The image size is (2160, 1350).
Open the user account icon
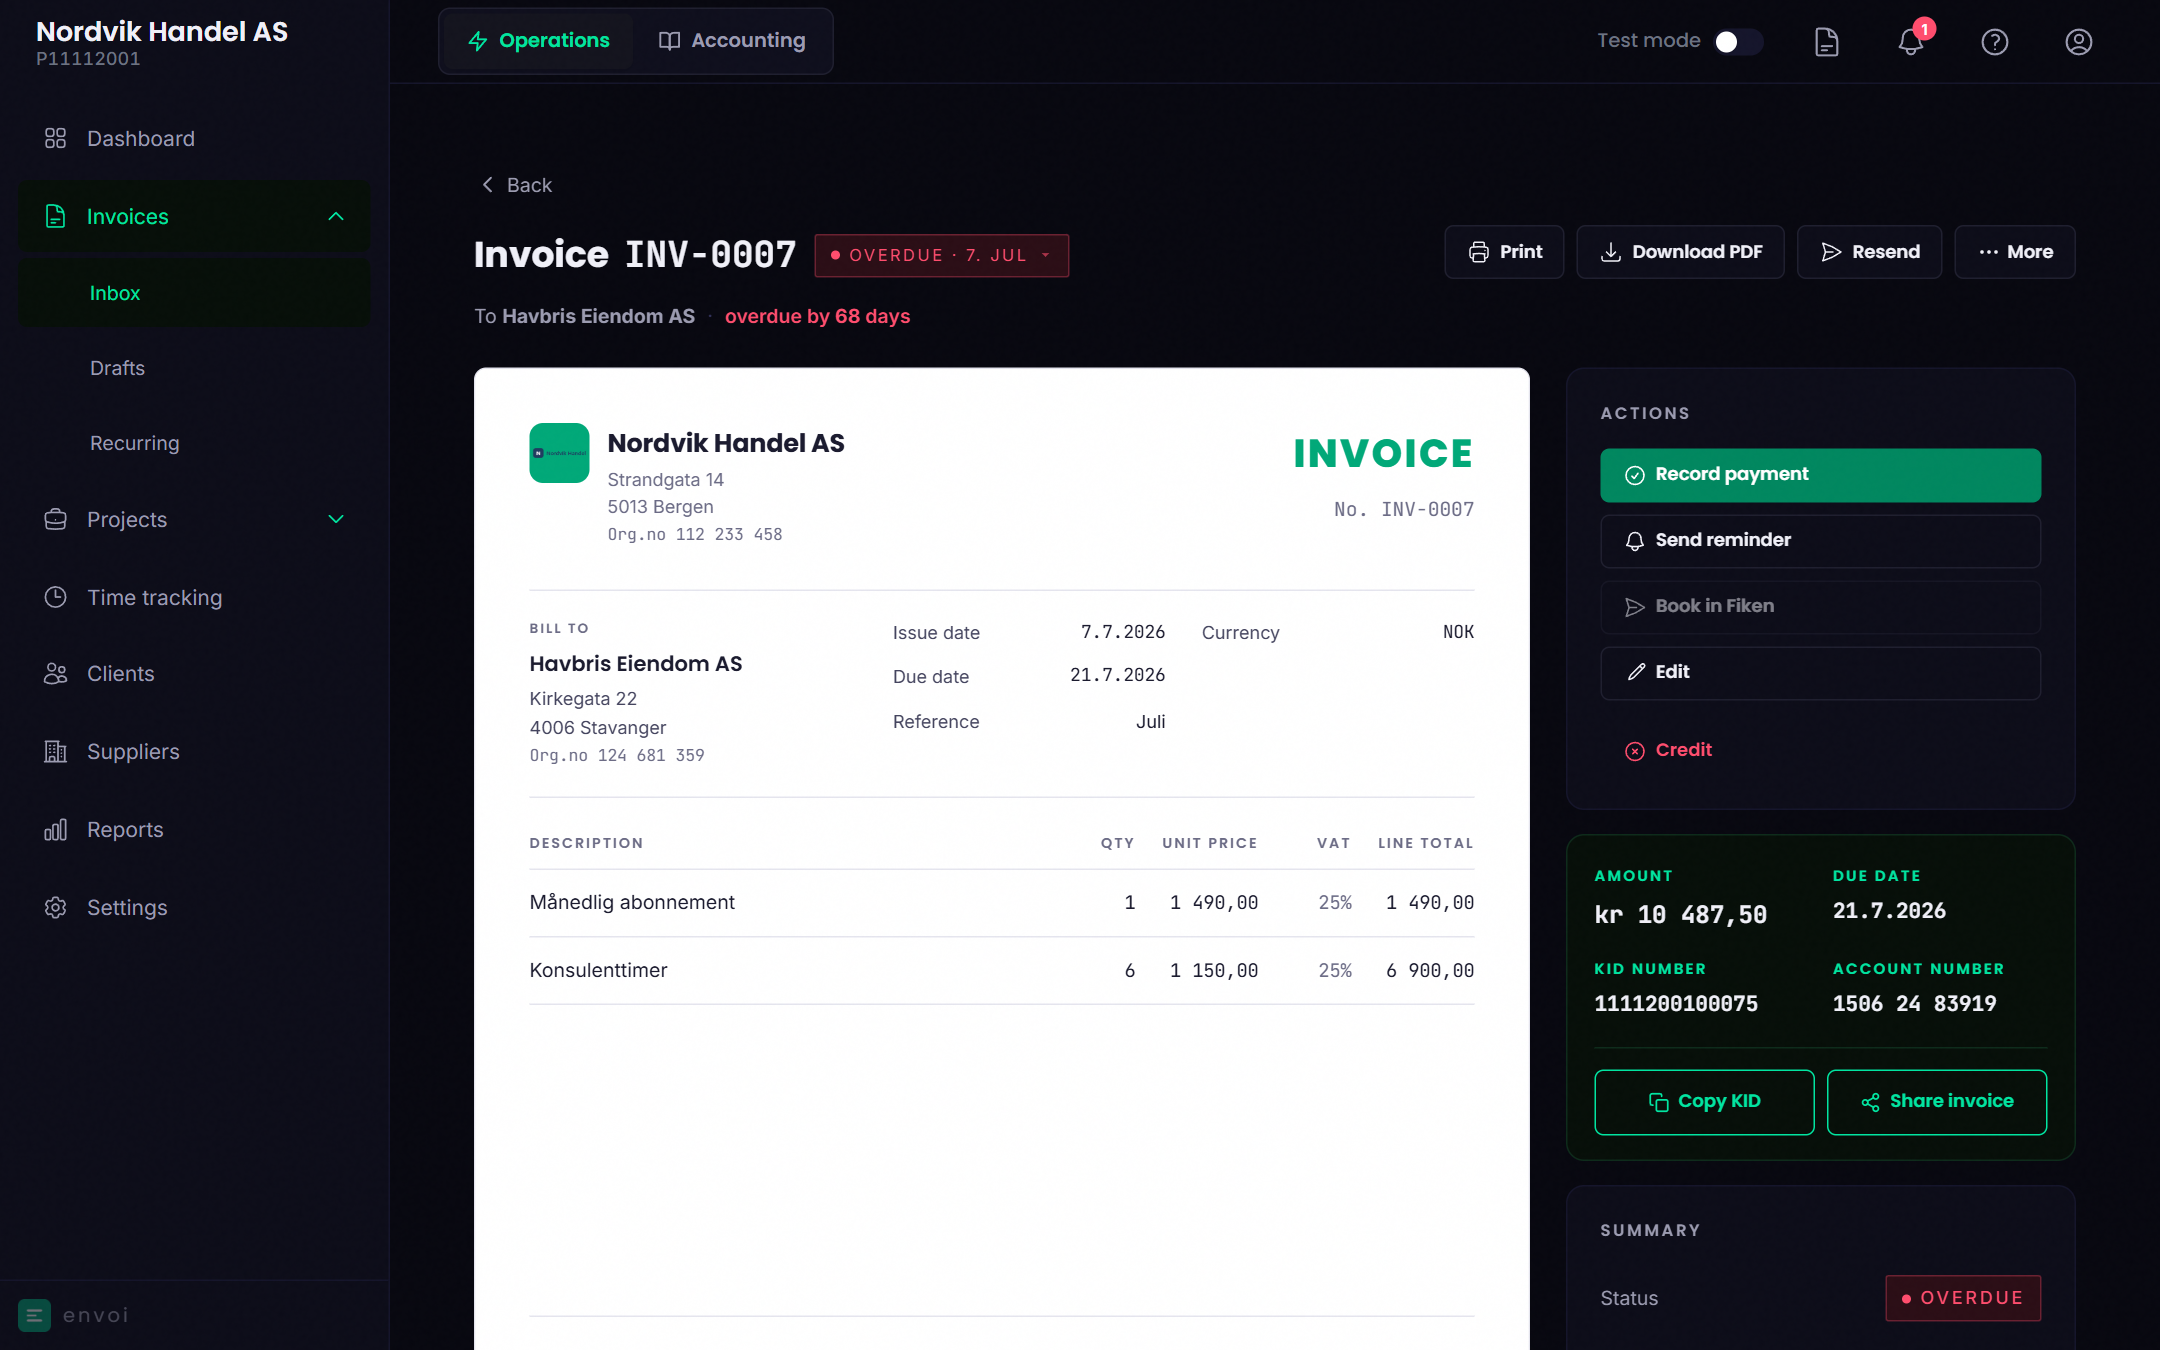2078,41
